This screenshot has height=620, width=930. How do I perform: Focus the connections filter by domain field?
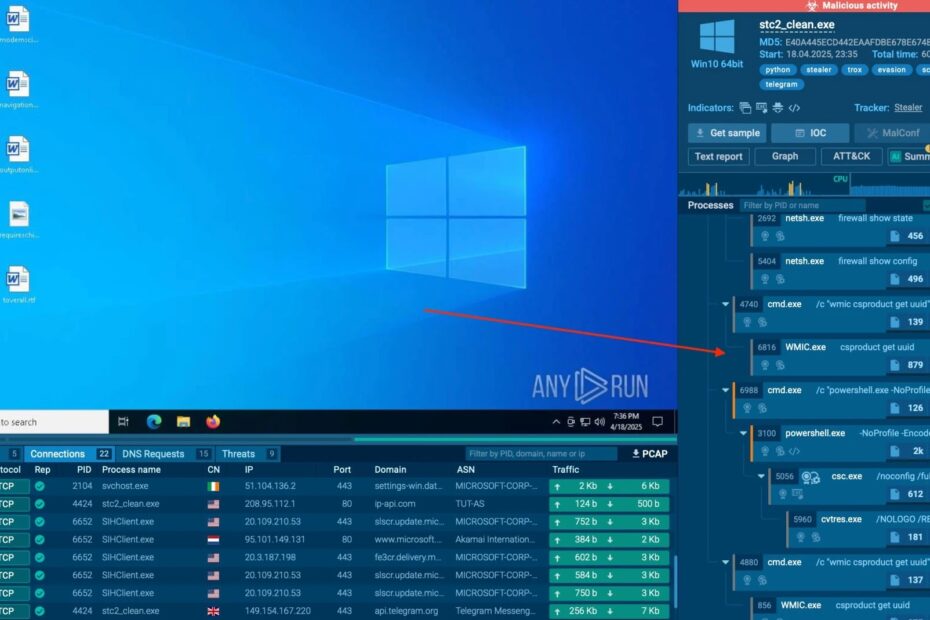coord(540,454)
